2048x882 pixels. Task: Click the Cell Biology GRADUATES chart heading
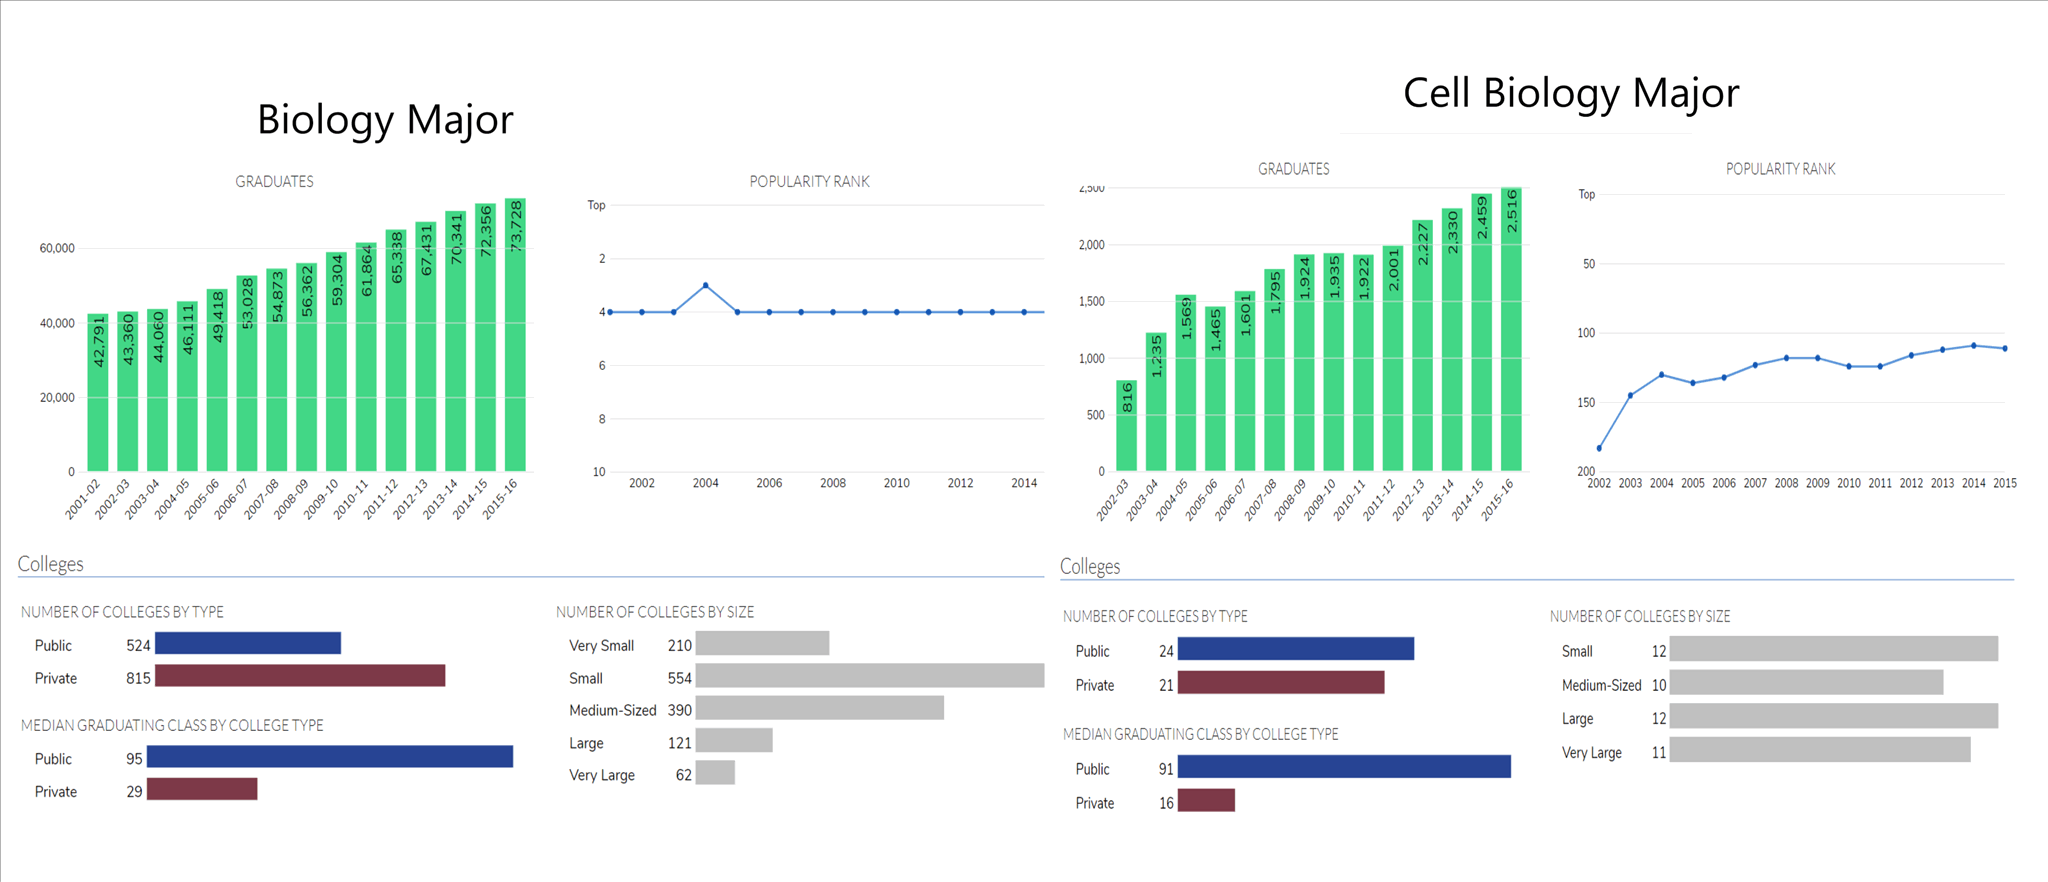pos(1293,169)
